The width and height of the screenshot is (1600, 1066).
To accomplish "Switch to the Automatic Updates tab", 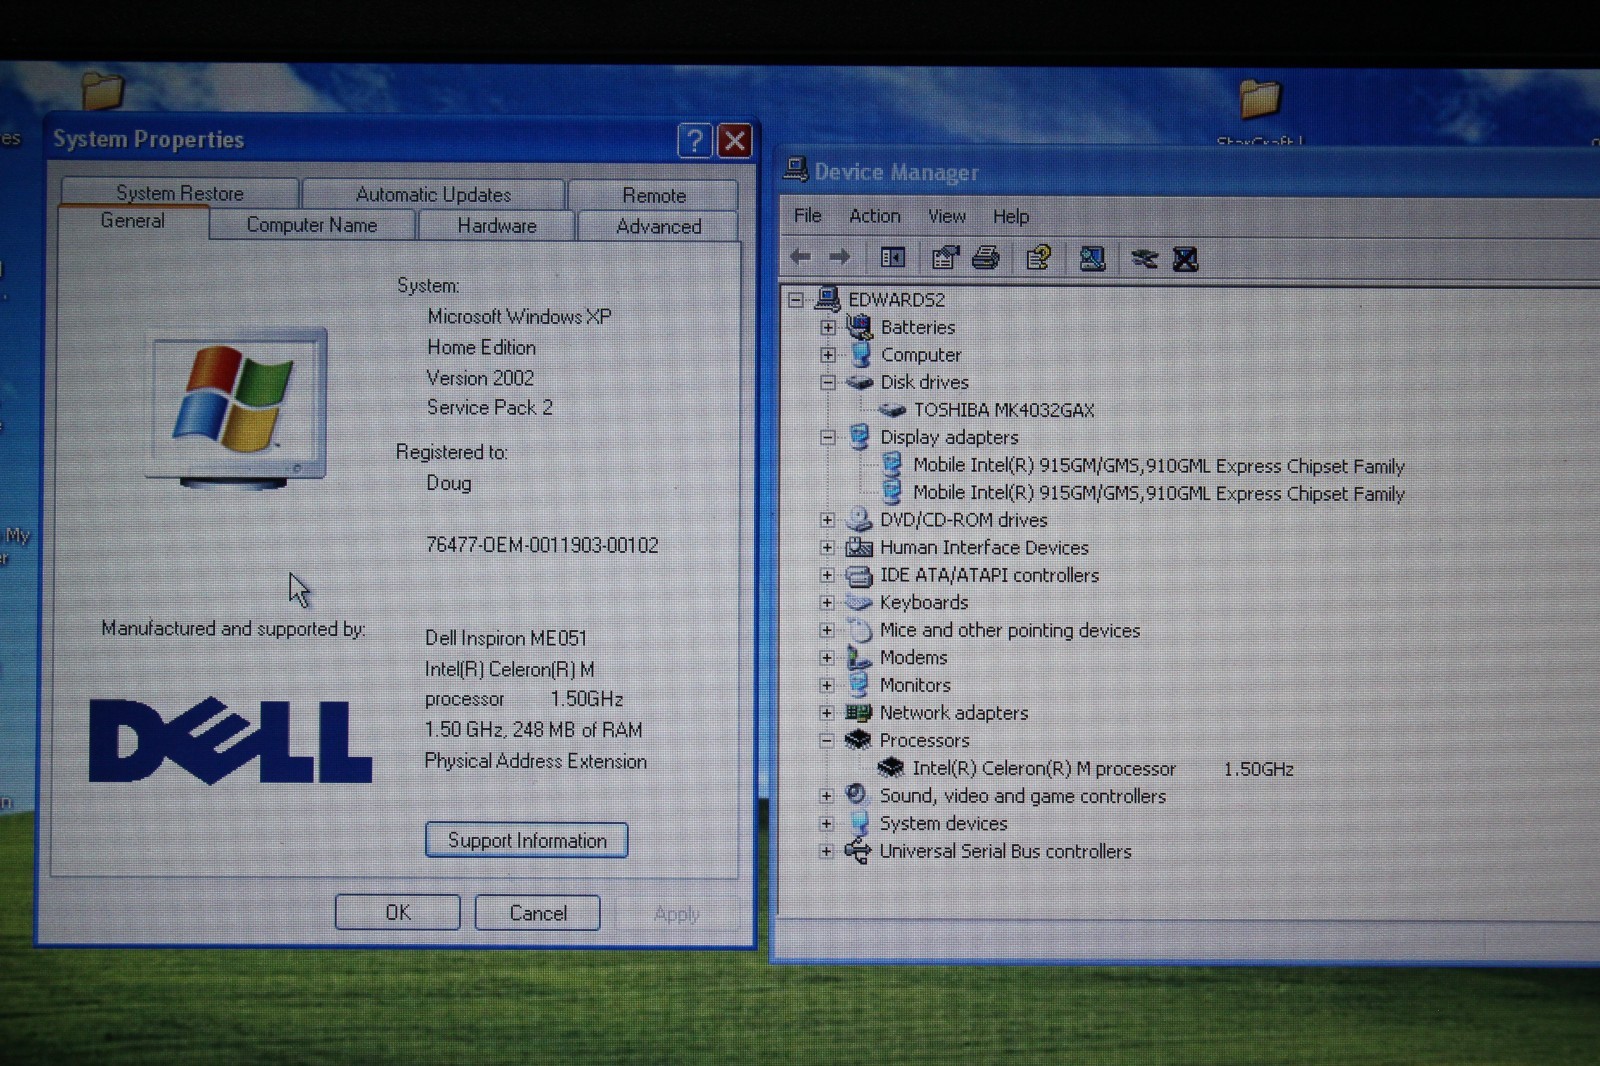I will (433, 194).
